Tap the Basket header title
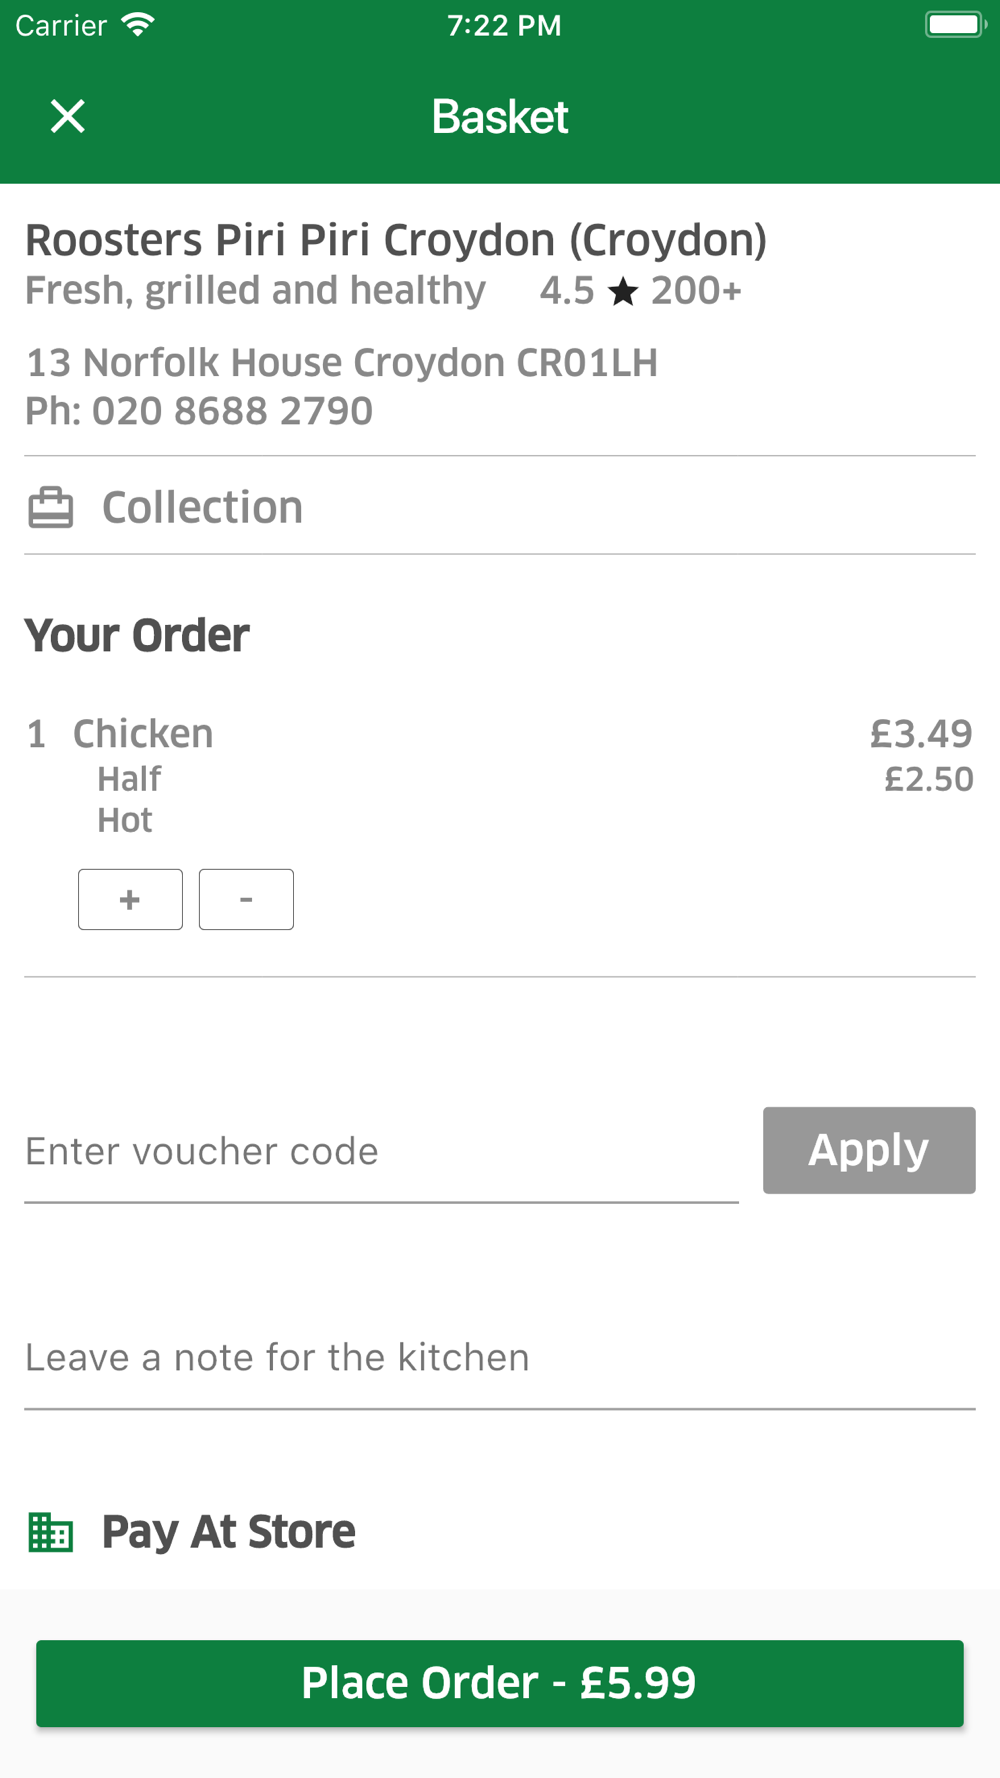 tap(500, 117)
